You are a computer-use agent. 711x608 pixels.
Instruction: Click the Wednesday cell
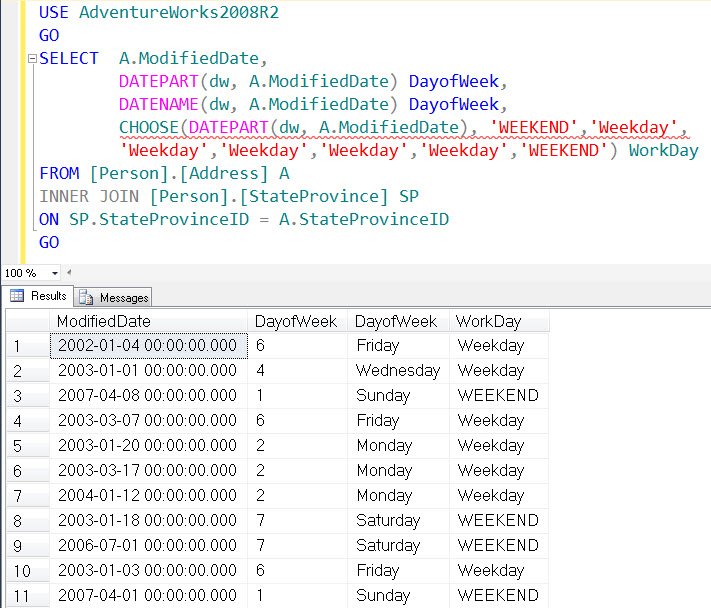398,371
